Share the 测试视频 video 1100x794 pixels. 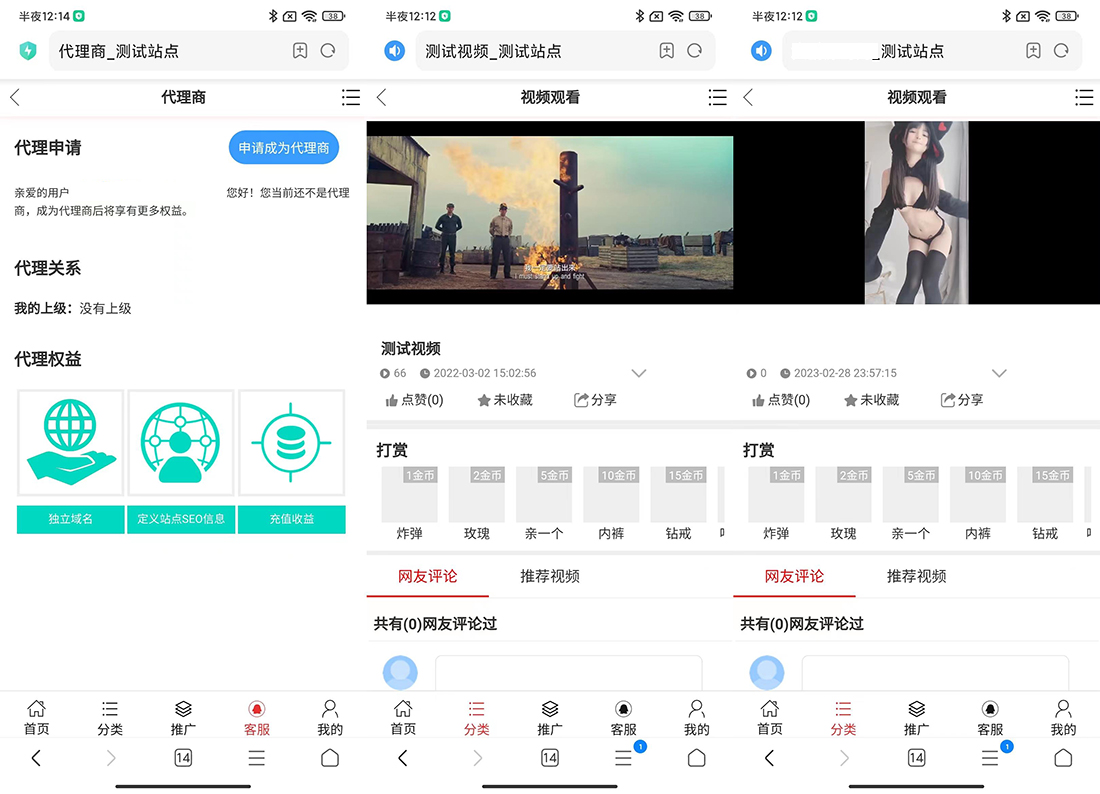click(595, 400)
